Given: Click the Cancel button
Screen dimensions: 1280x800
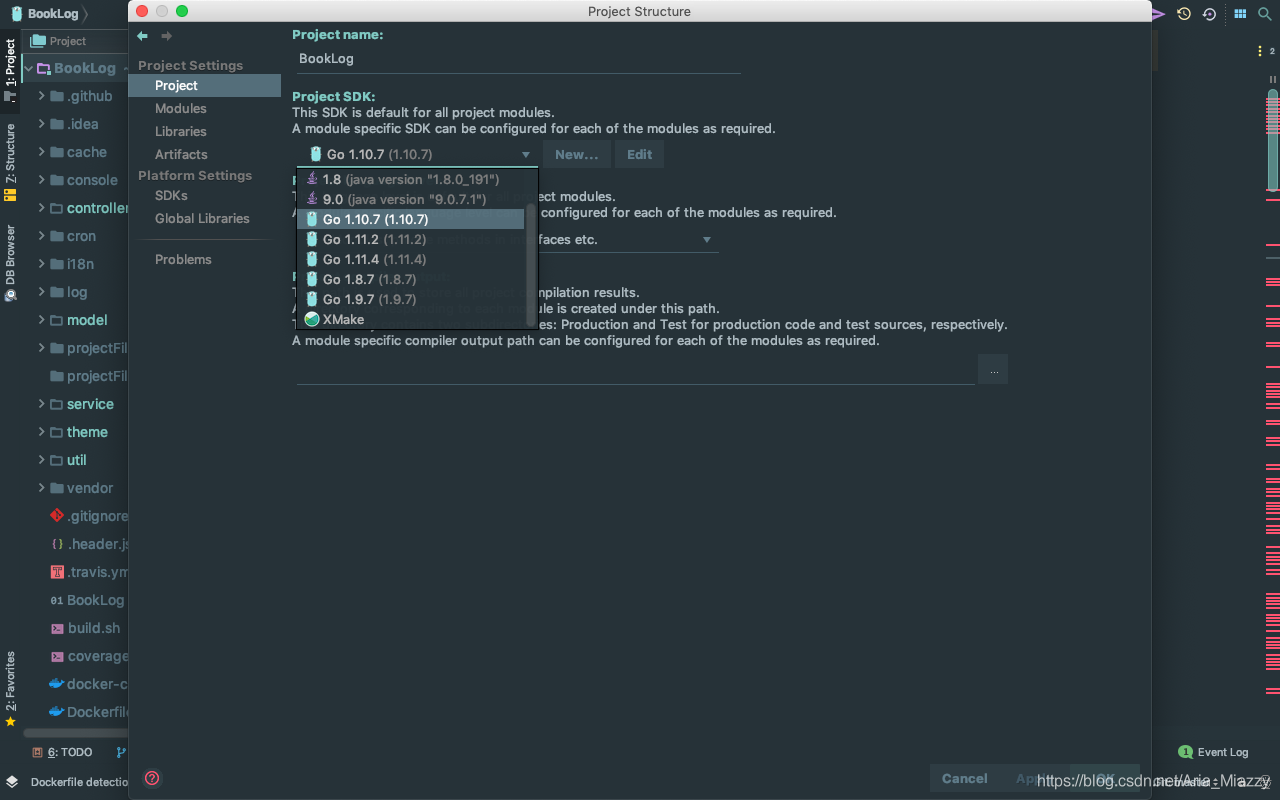Looking at the screenshot, I should tap(965, 778).
